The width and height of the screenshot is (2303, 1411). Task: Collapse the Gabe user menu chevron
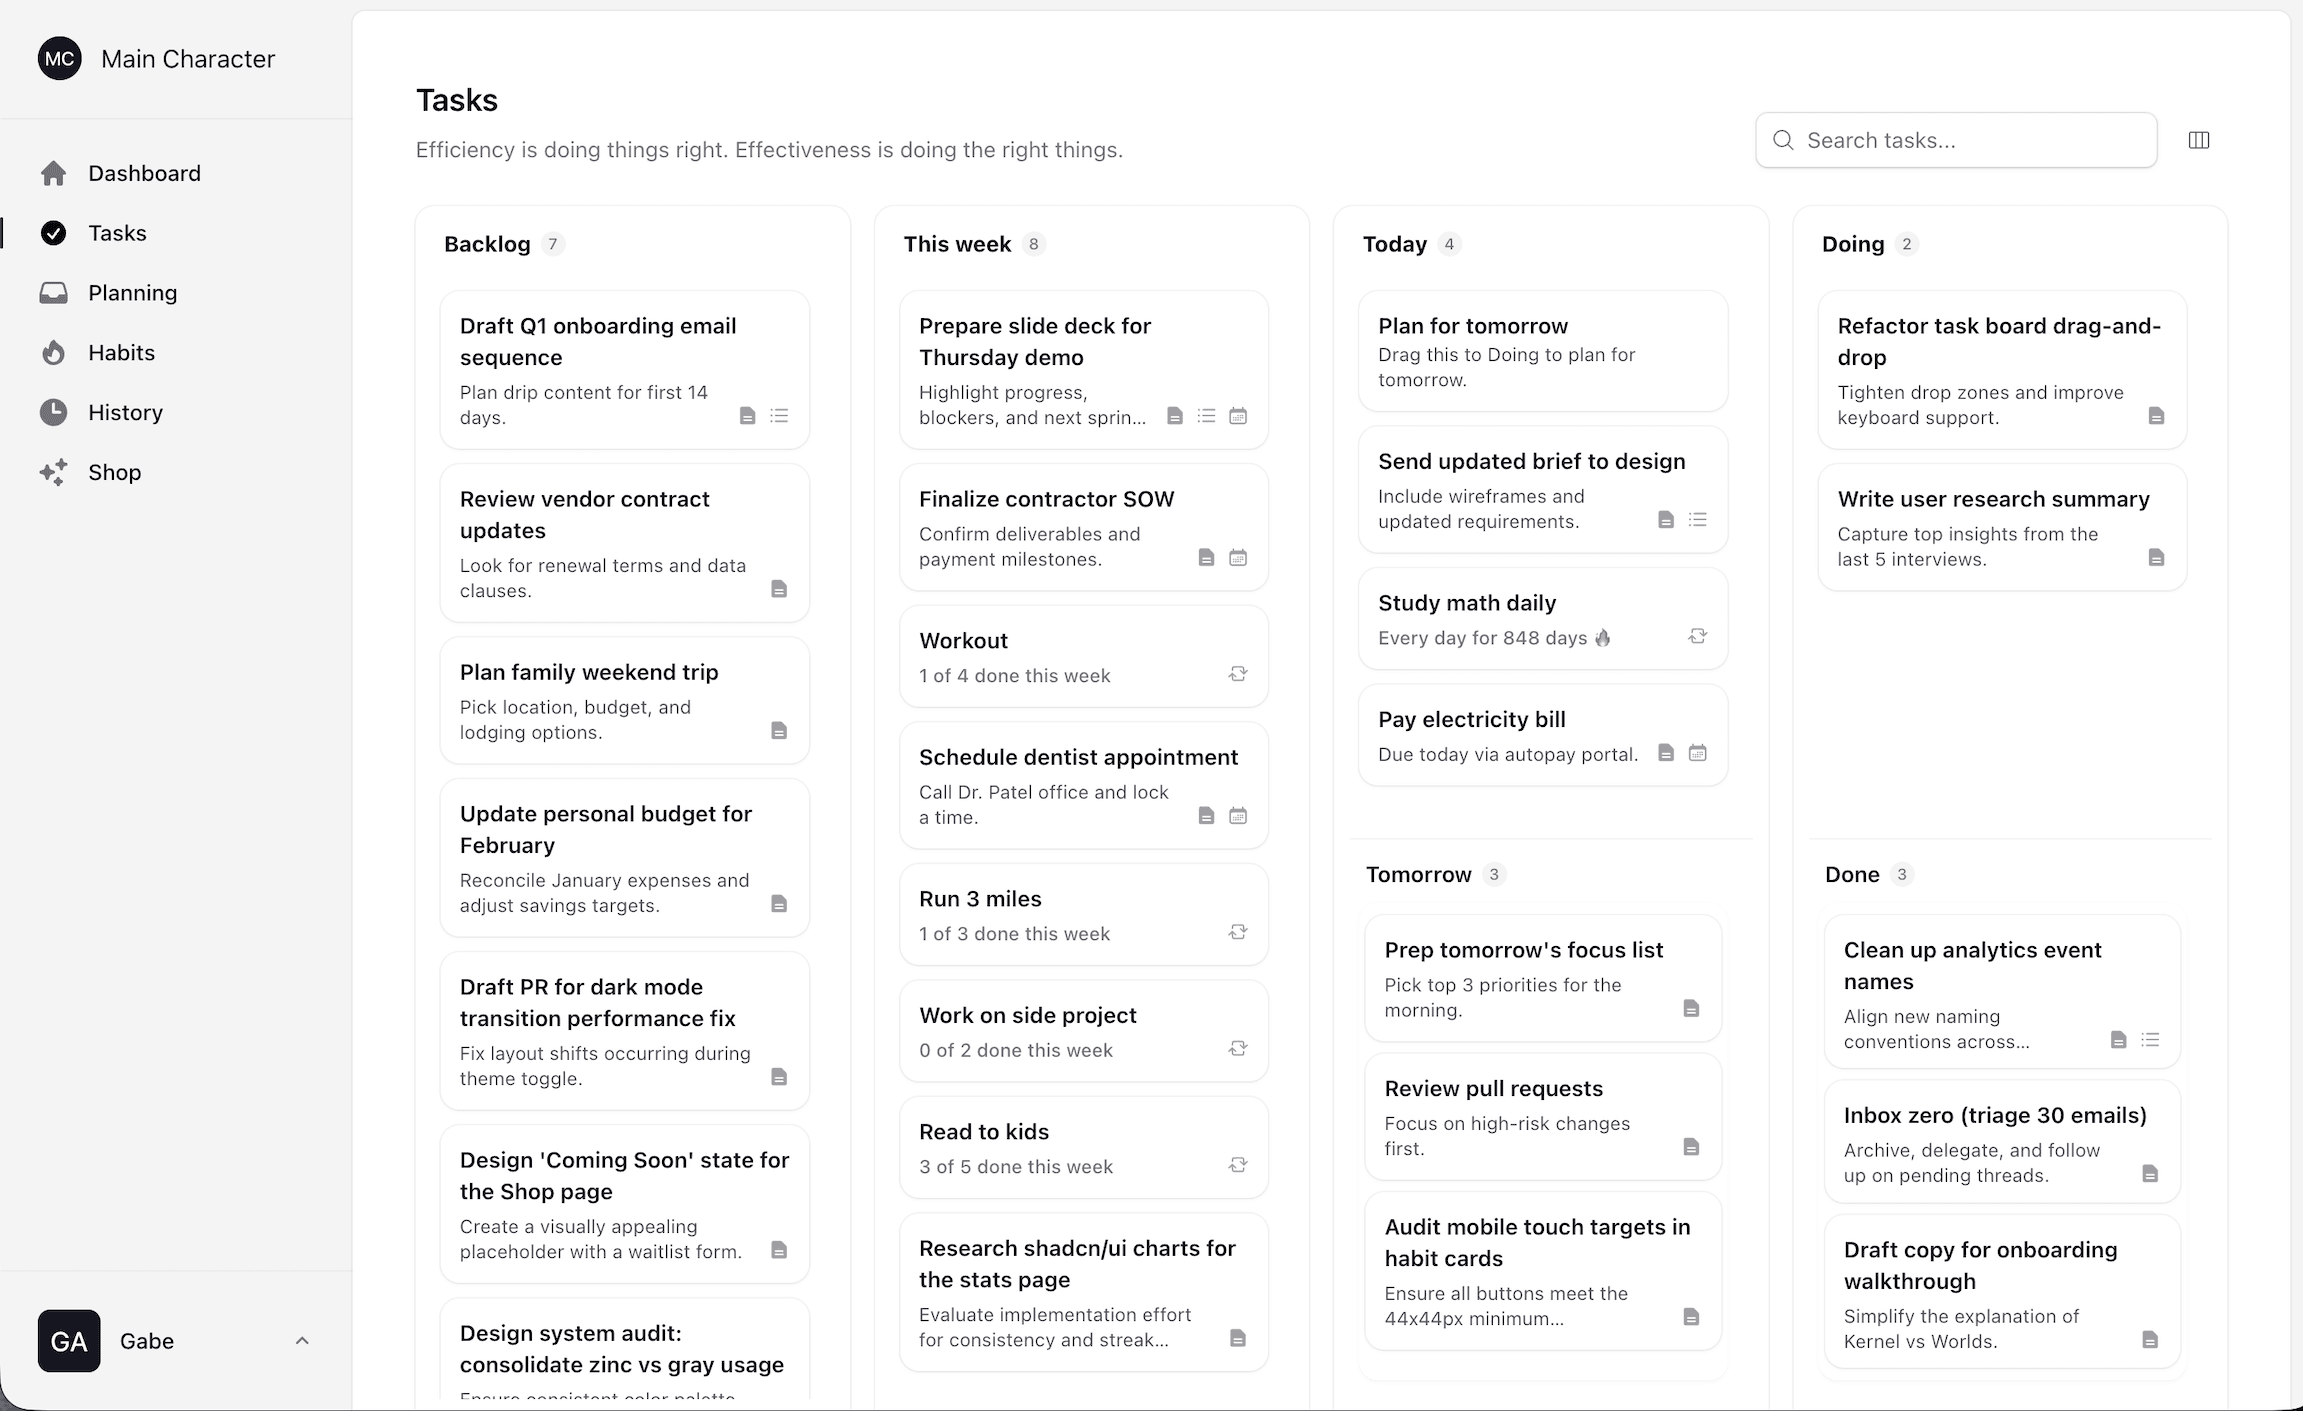pyautogui.click(x=302, y=1340)
